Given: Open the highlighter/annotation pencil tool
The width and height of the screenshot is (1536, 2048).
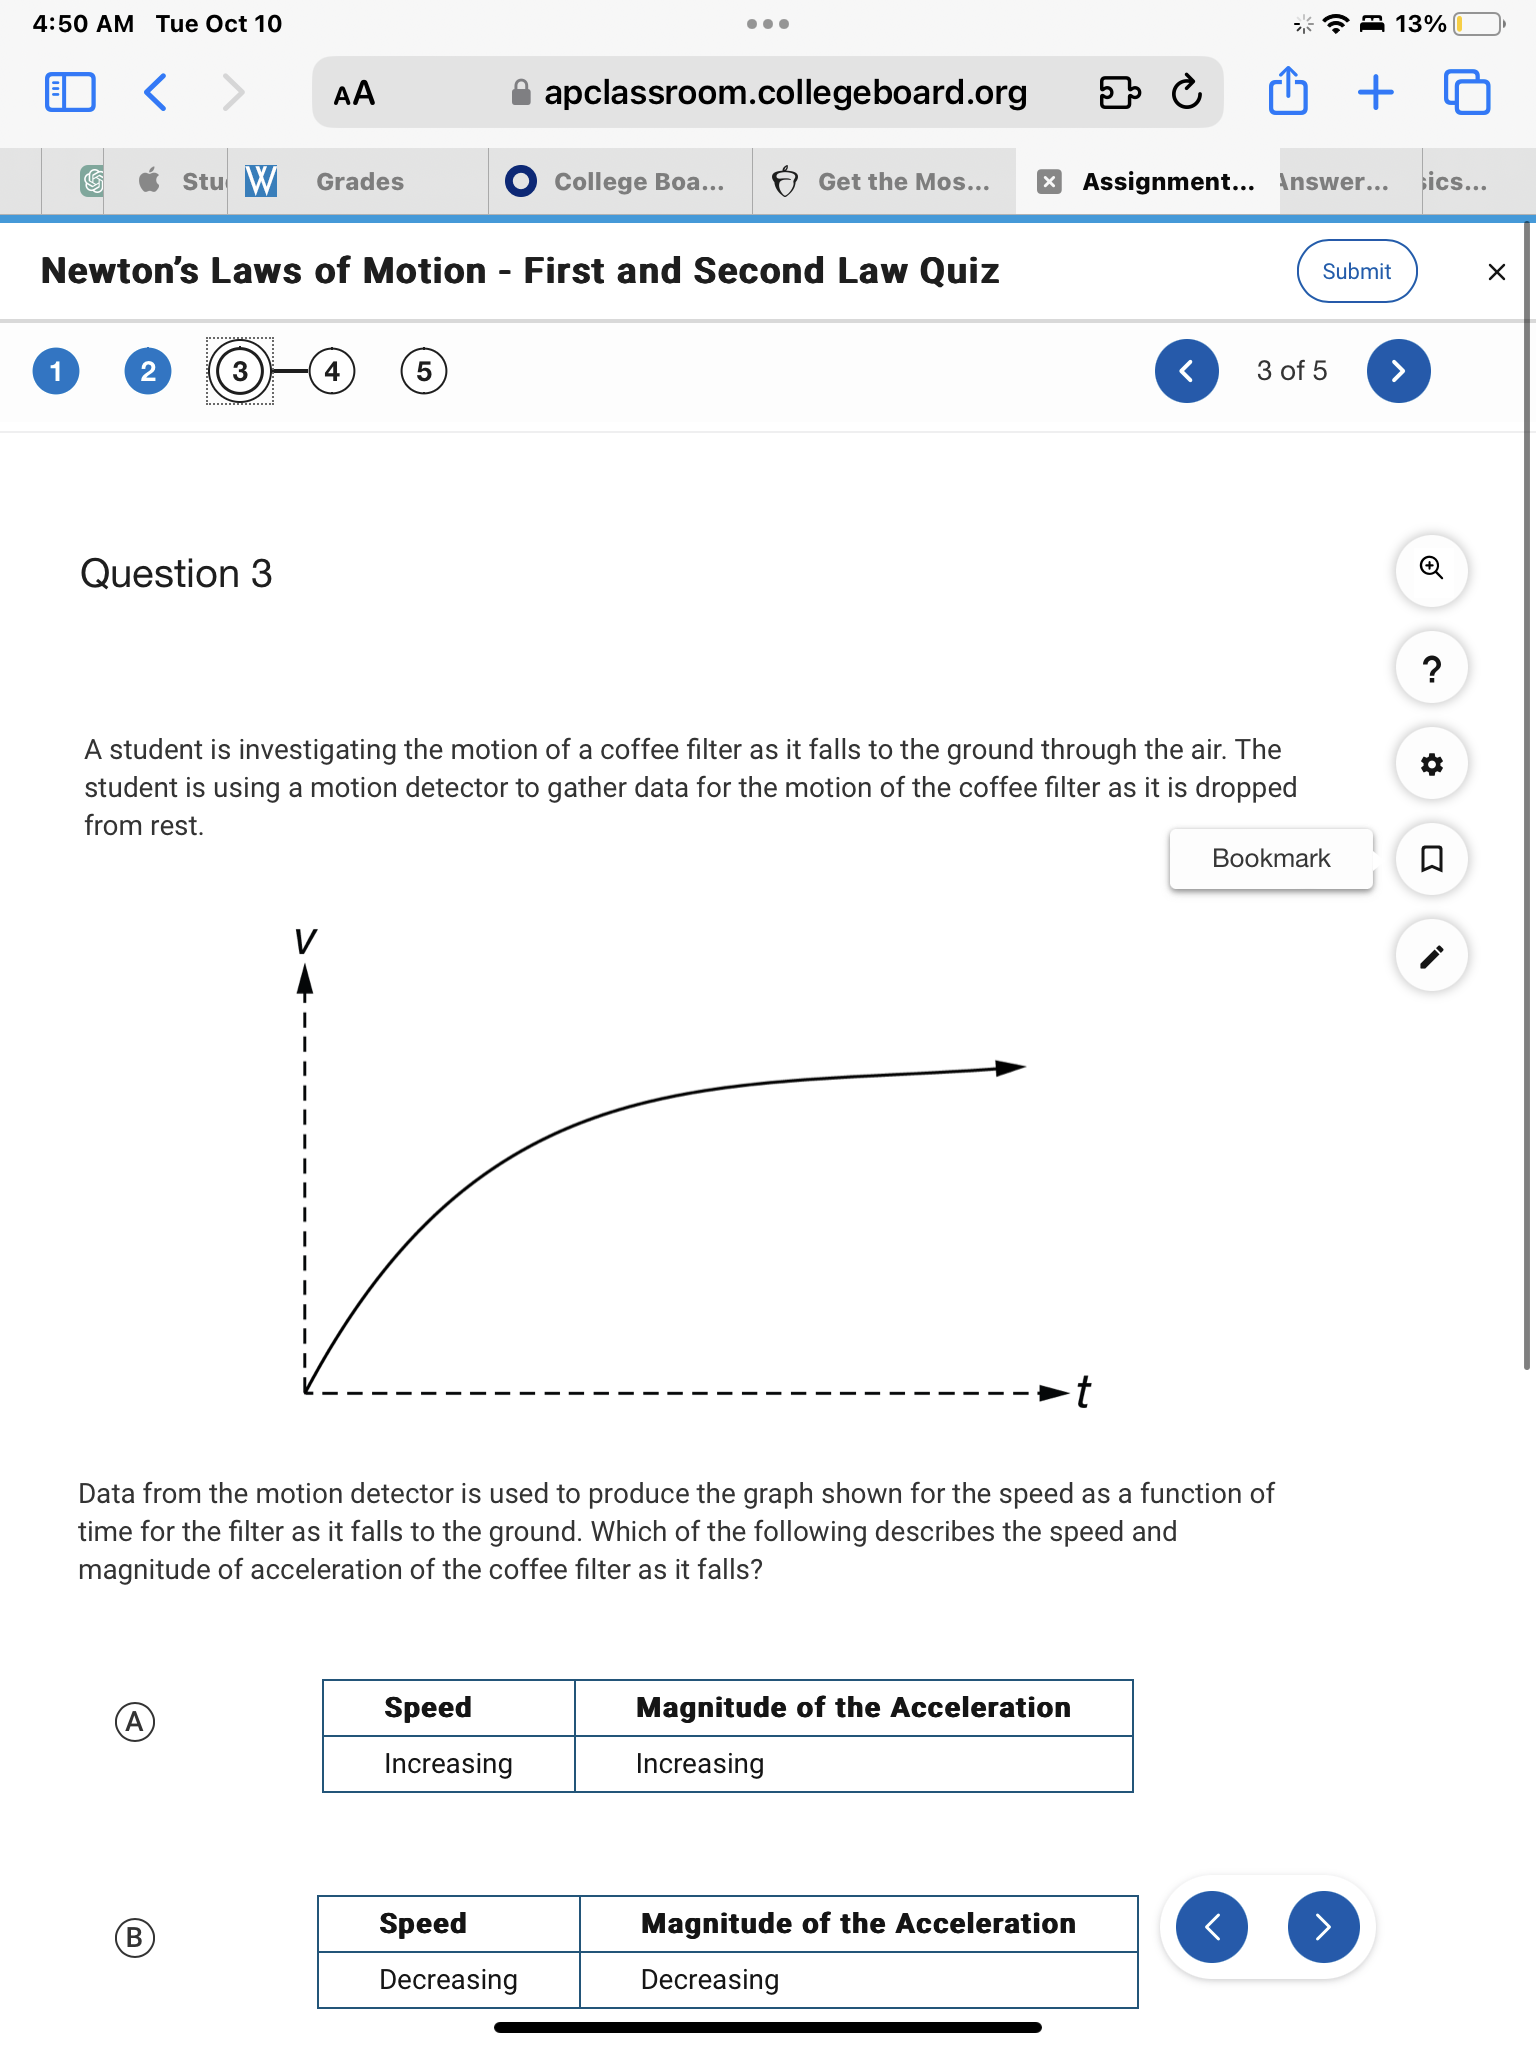Looking at the screenshot, I should (1431, 955).
